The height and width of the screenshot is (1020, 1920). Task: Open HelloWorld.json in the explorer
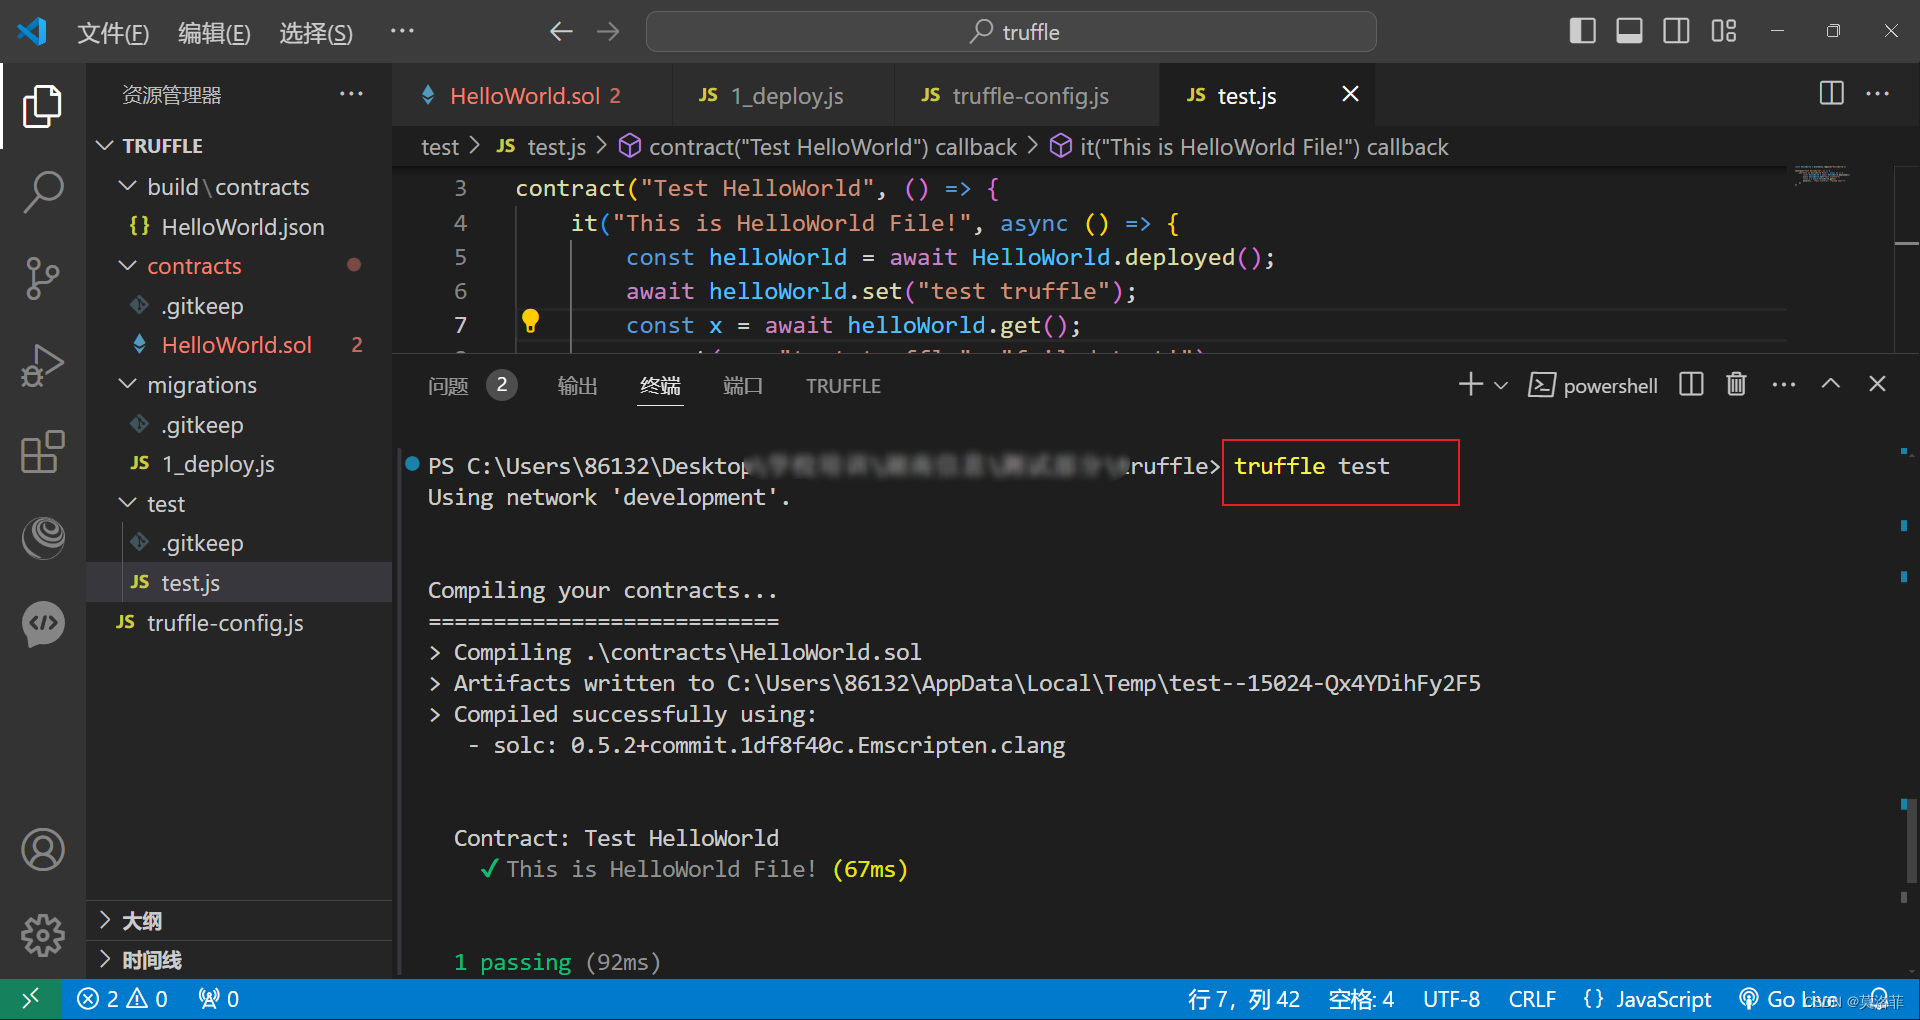click(x=240, y=227)
